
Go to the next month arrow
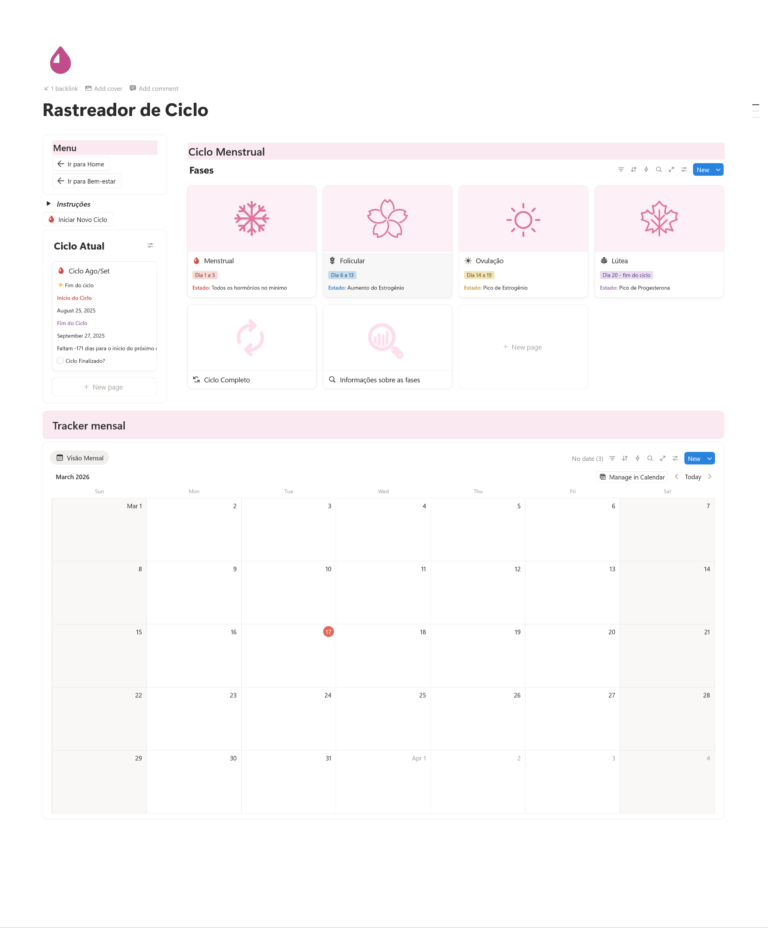point(710,477)
